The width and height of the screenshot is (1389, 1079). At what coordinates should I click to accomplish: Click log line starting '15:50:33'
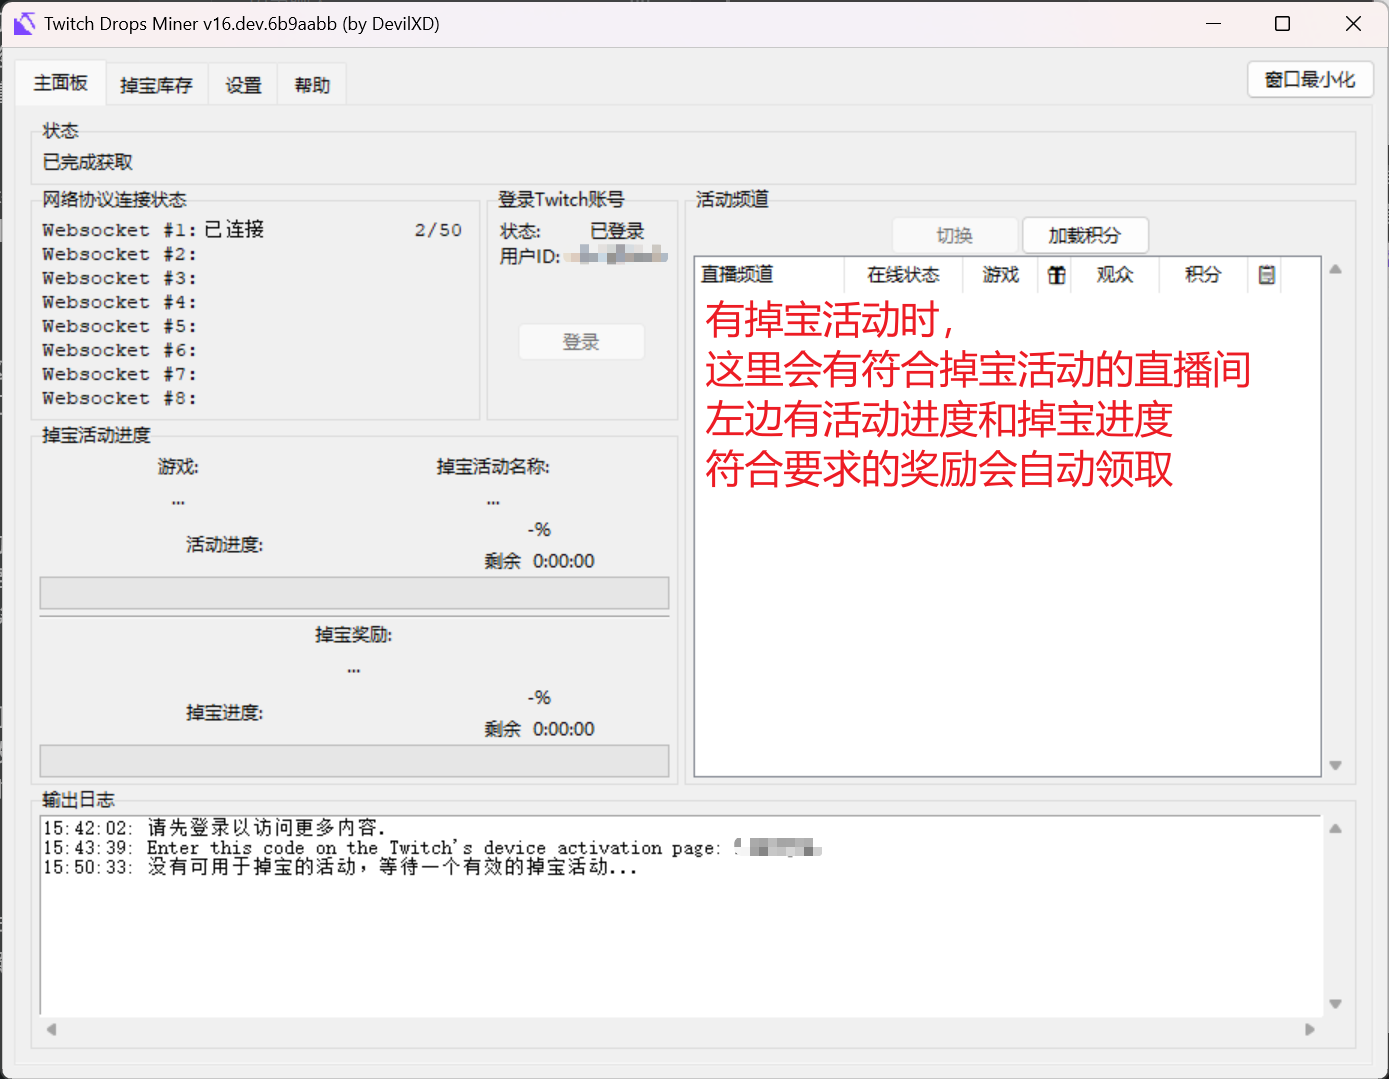[340, 867]
